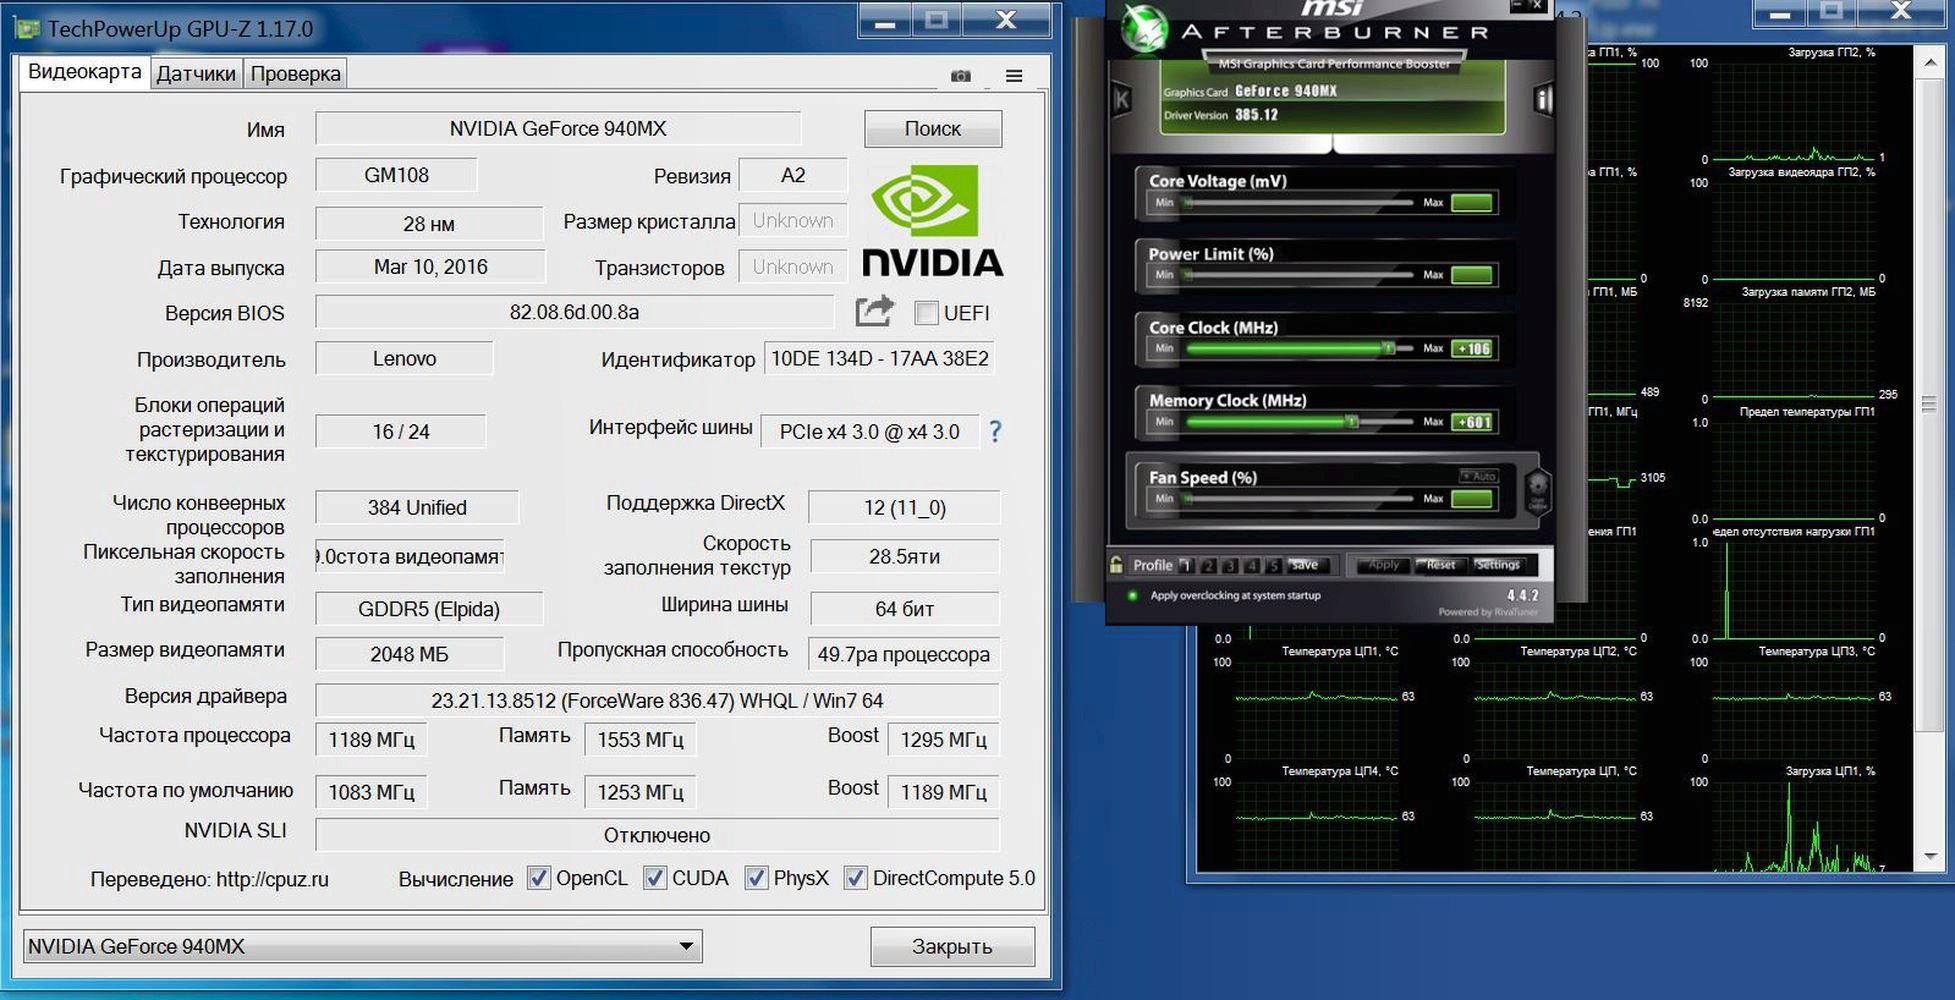Toggle fan speed Auto mode

tap(1478, 476)
